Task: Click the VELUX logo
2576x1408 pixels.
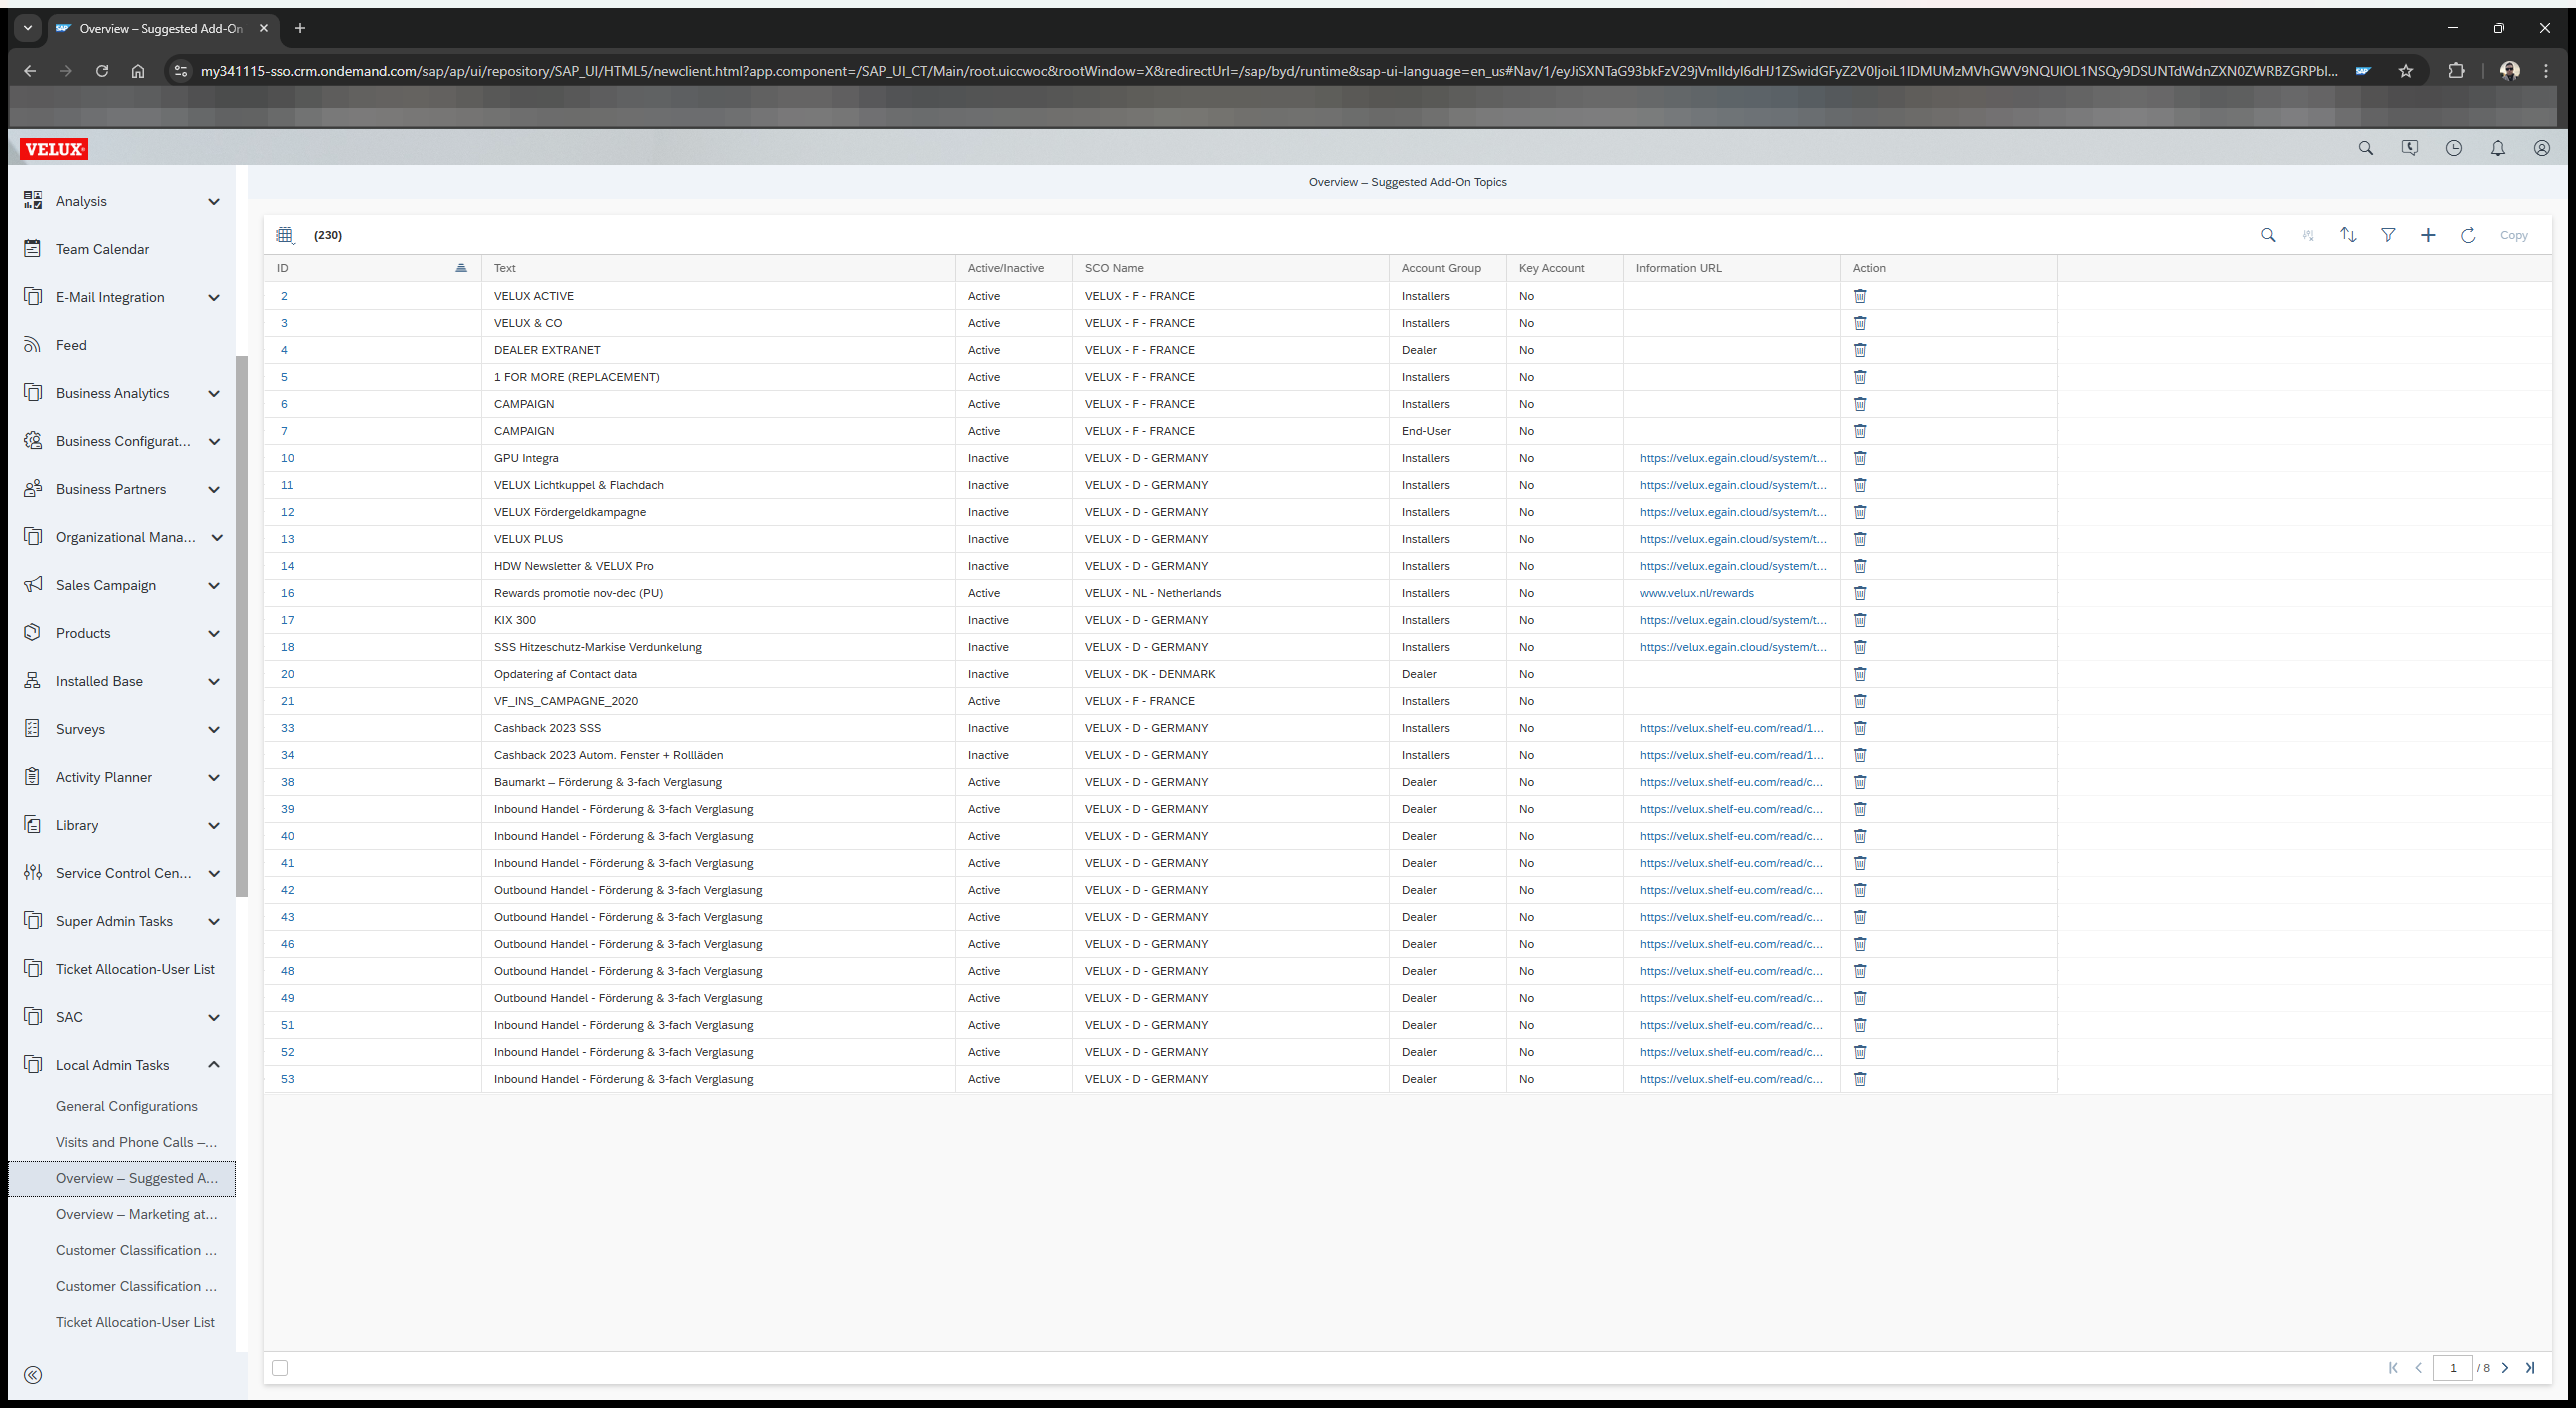Action: (54, 149)
